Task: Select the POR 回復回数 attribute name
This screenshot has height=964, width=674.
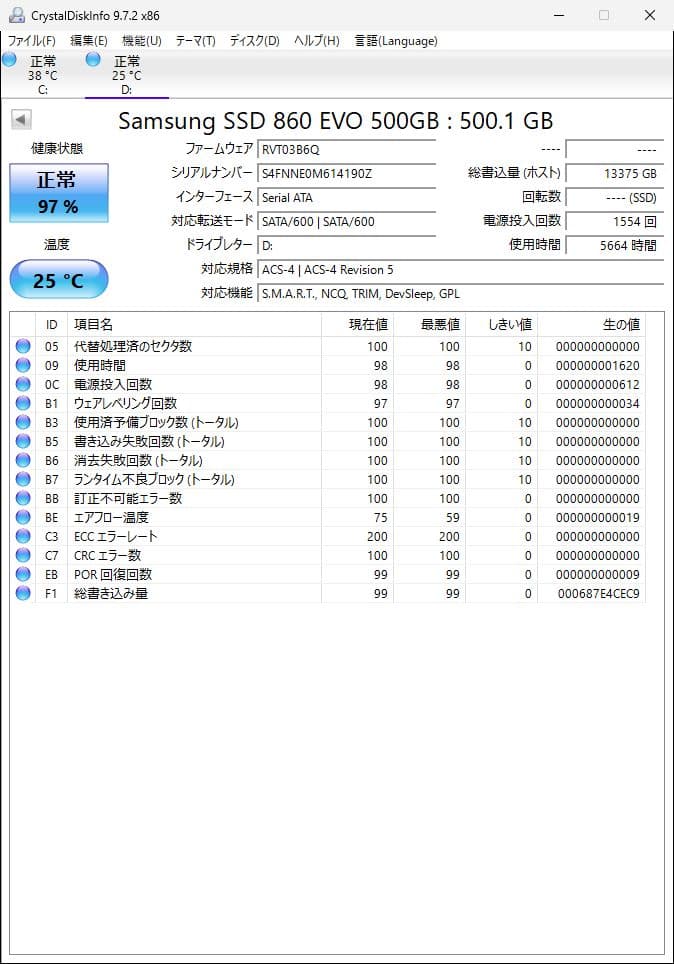Action: click(113, 574)
